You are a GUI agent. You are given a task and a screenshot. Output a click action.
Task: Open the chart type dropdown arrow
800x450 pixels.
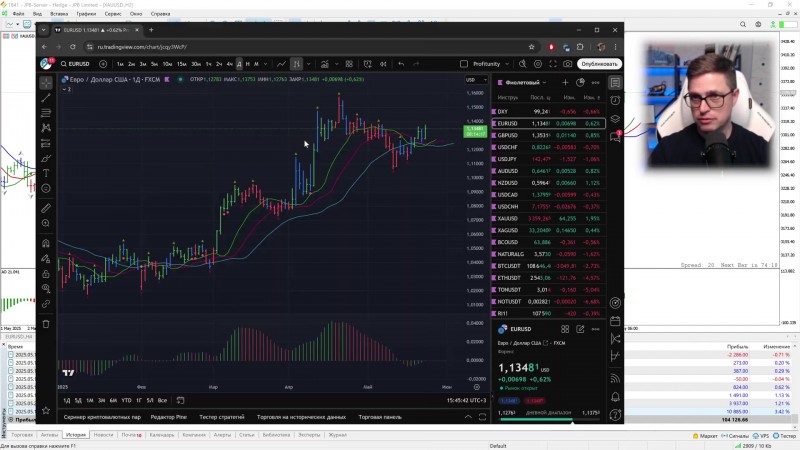pyautogui.click(x=309, y=64)
